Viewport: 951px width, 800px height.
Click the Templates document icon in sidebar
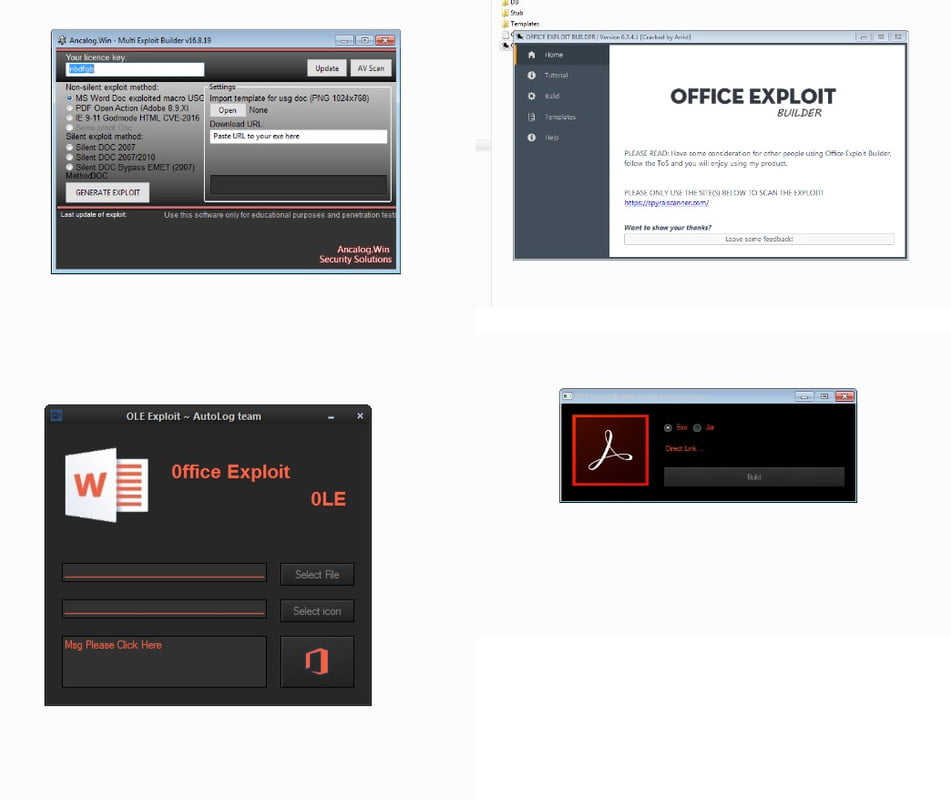click(x=531, y=117)
